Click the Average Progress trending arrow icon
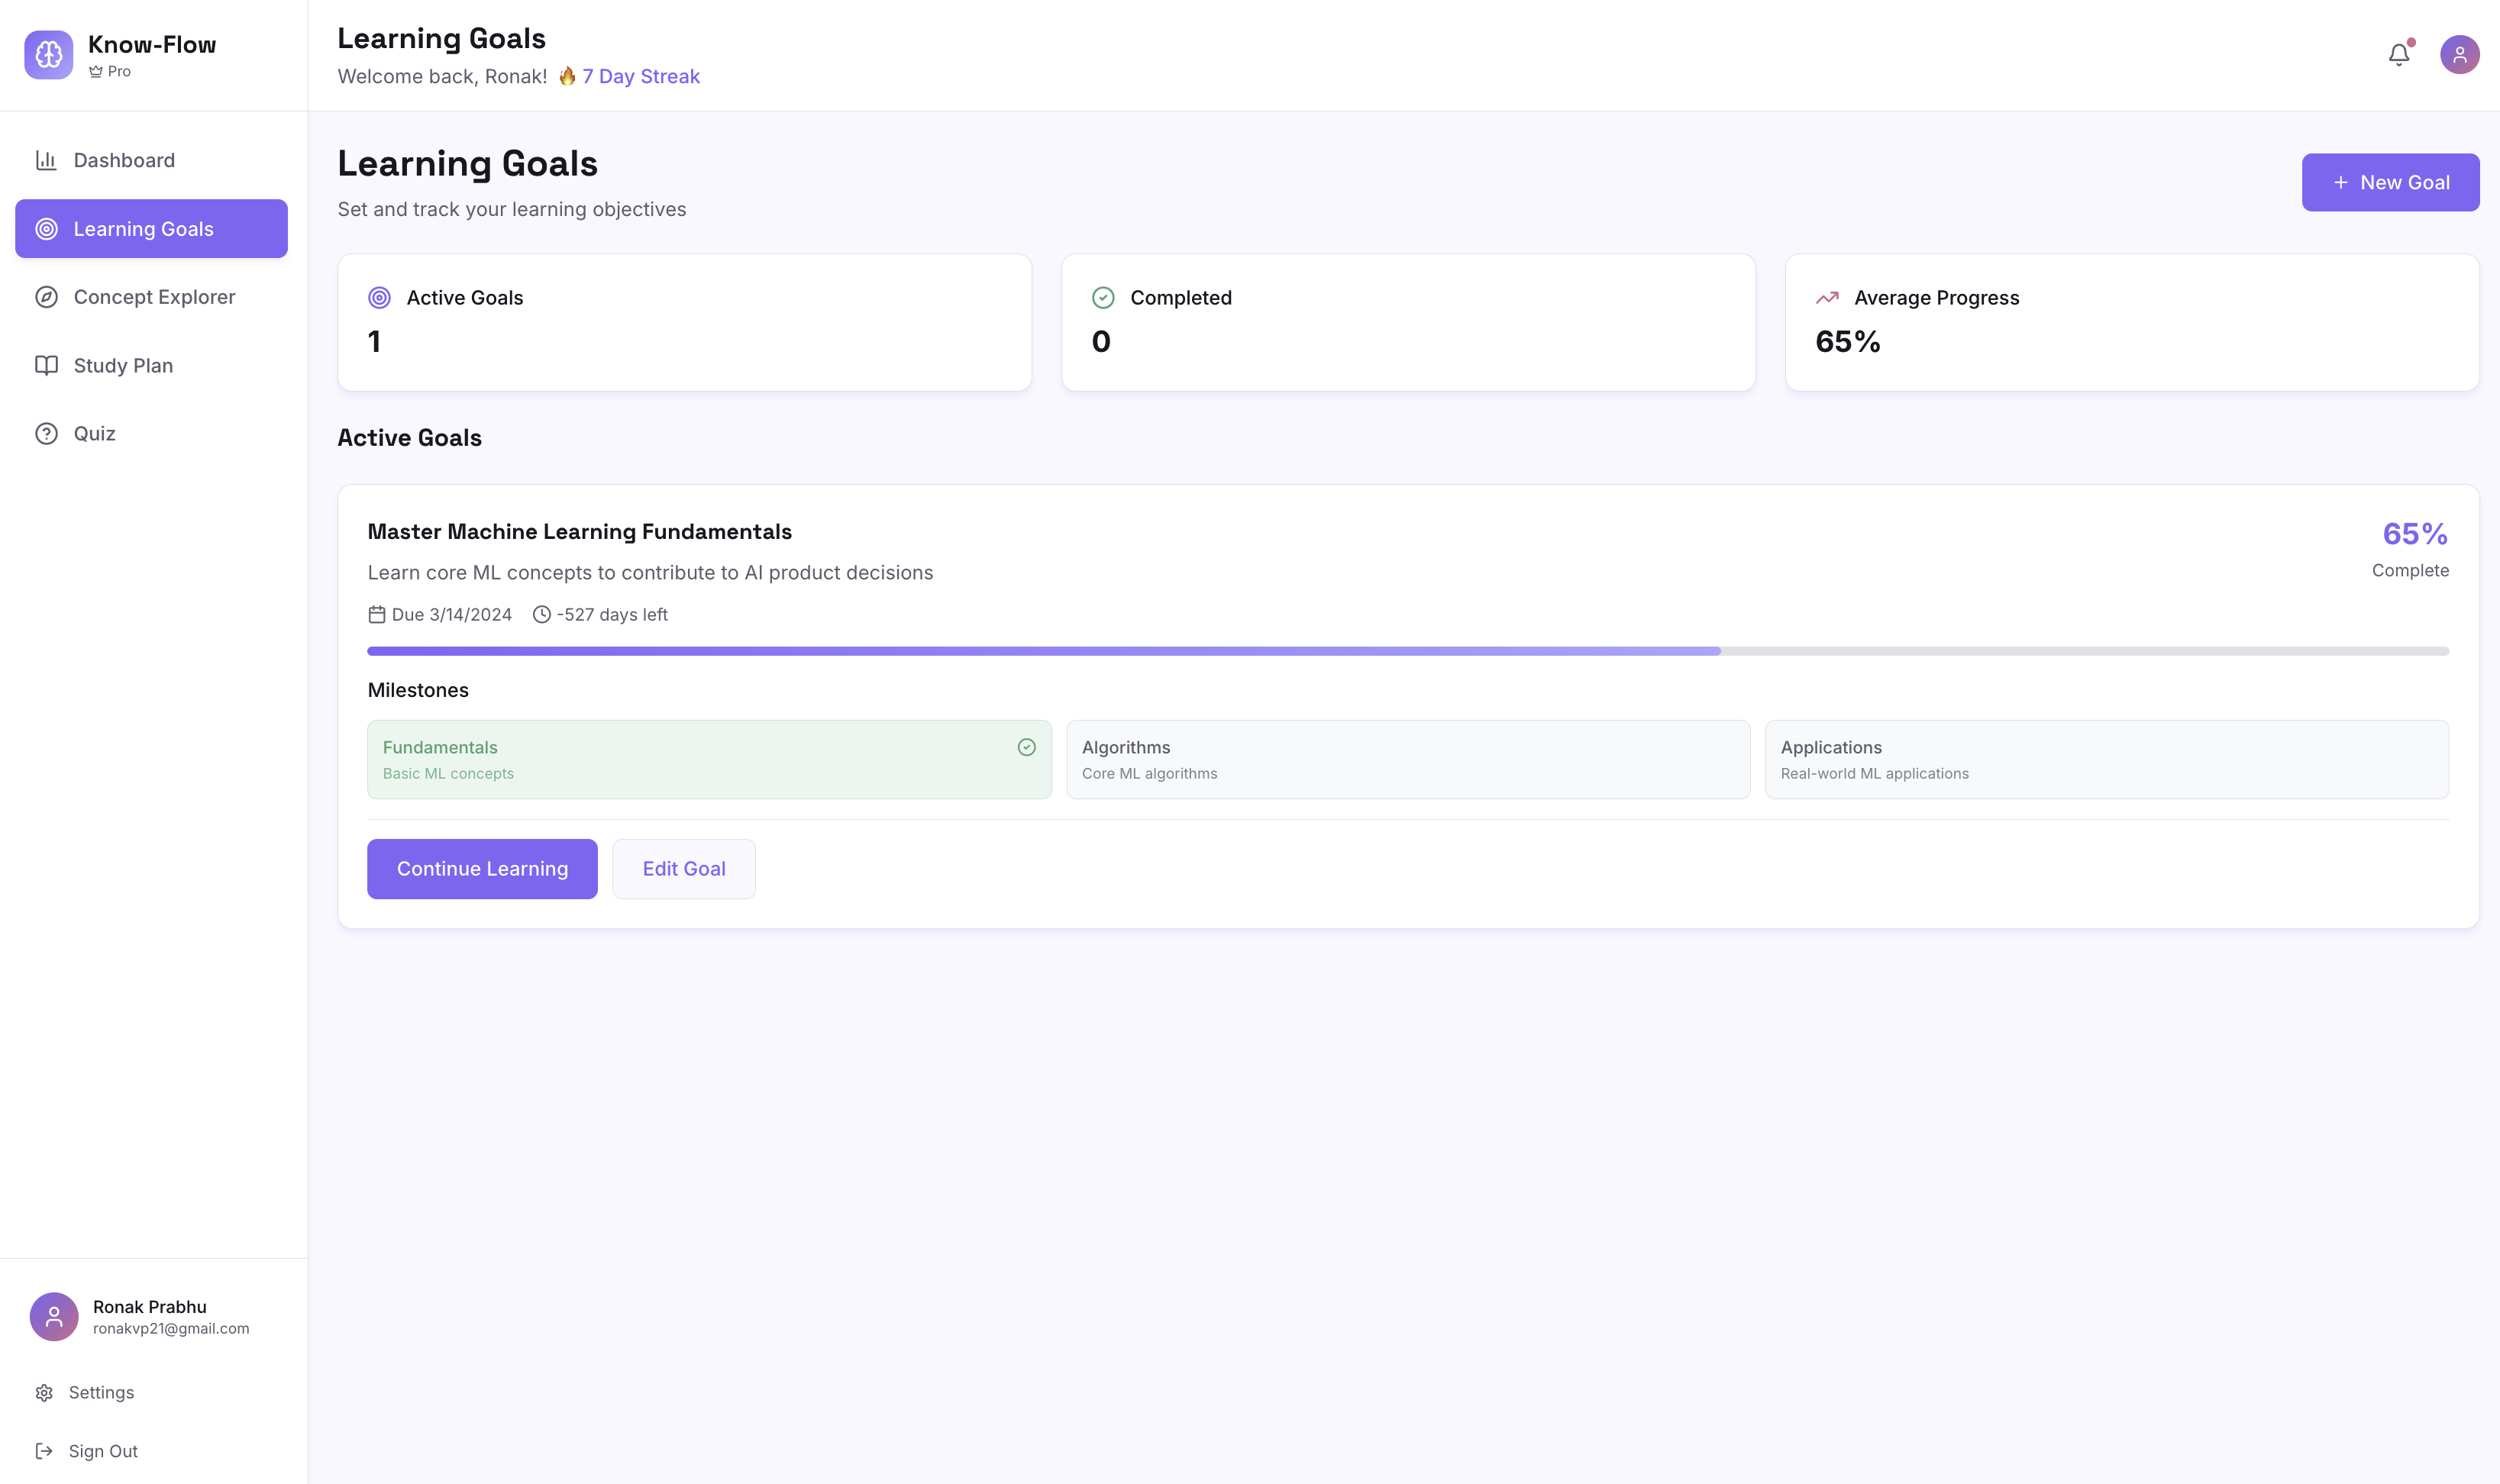This screenshot has width=2500, height=1484. click(x=1826, y=298)
